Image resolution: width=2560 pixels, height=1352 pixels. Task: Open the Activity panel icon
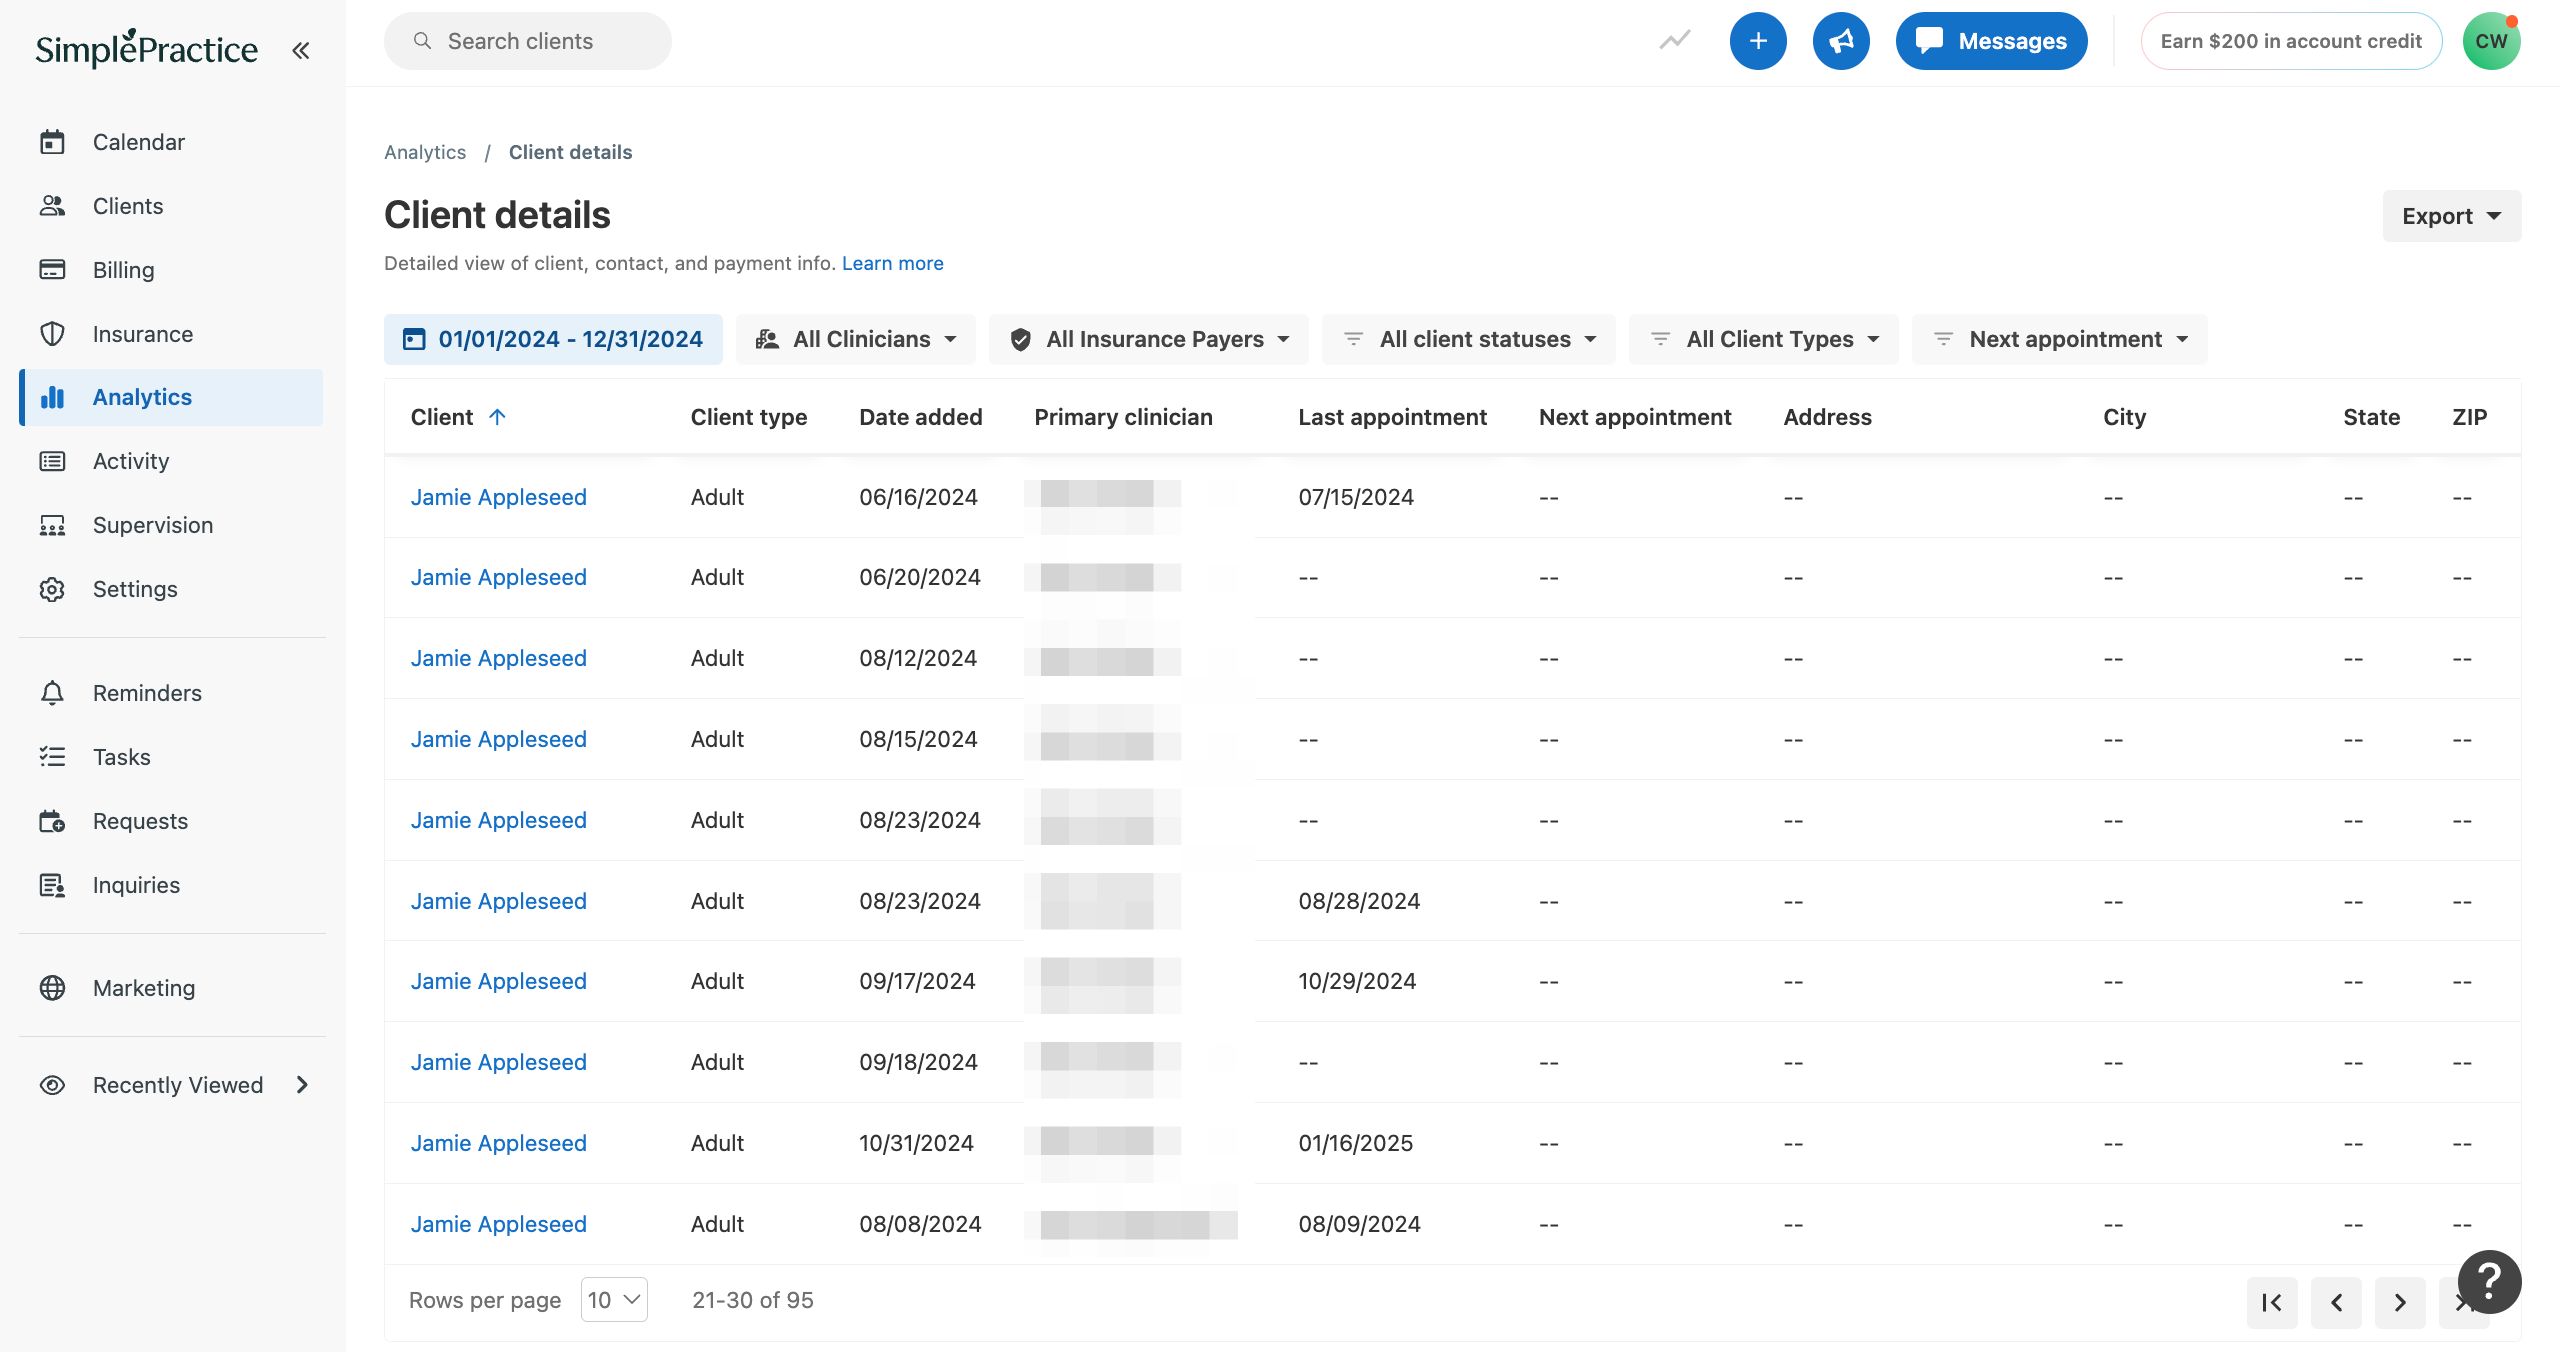pyautogui.click(x=52, y=460)
